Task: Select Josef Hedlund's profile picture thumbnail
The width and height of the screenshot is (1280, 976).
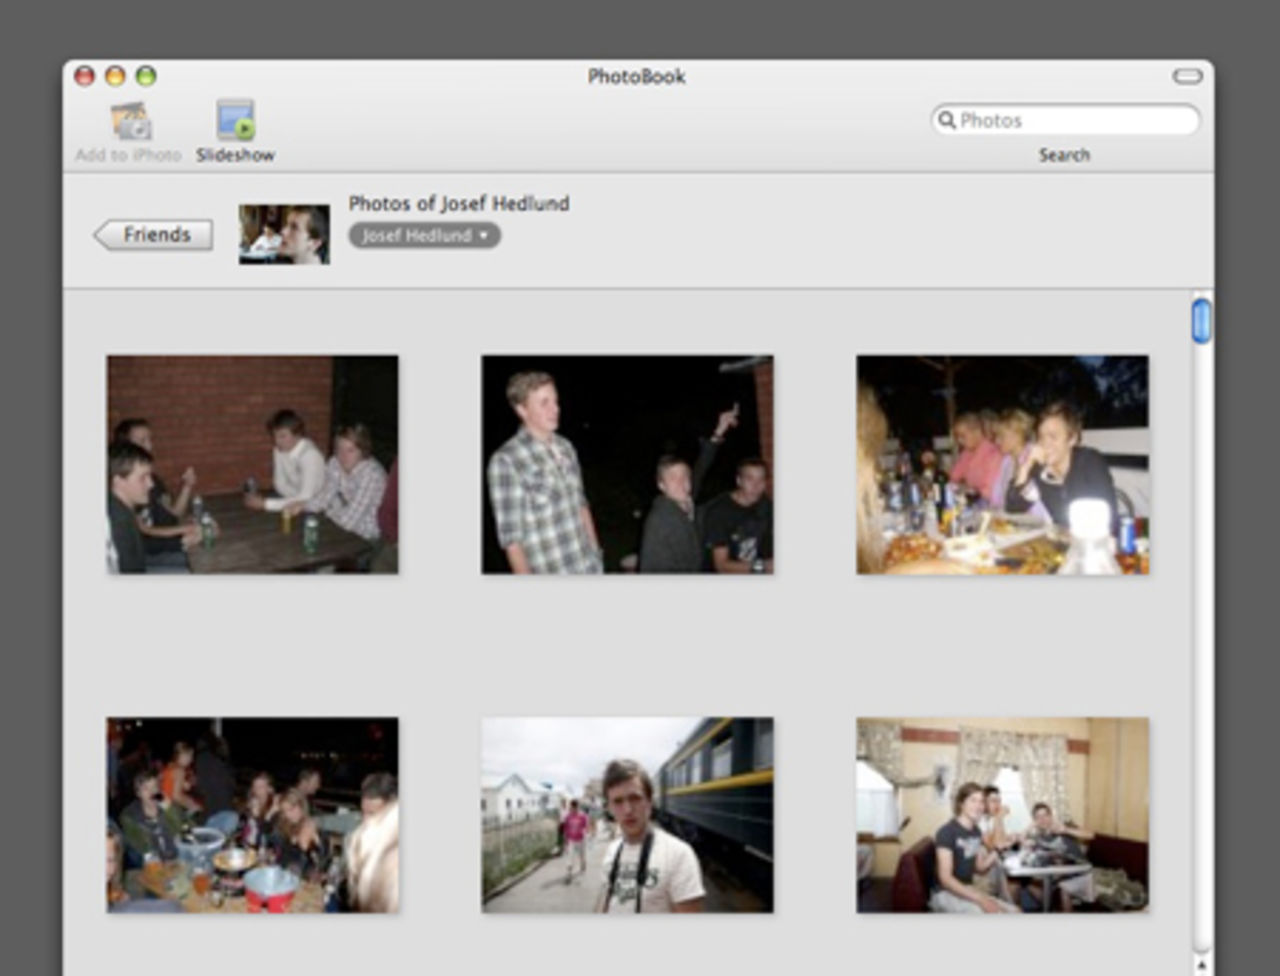Action: click(283, 235)
